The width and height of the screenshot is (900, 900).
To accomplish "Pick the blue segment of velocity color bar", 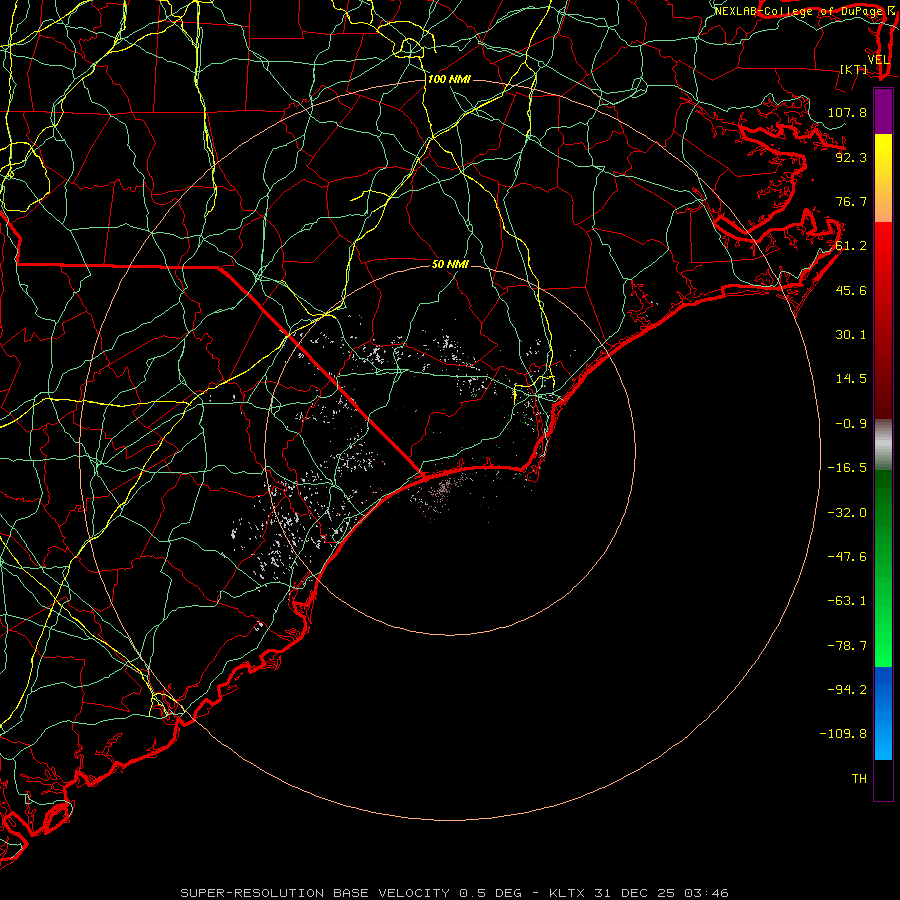I will pyautogui.click(x=883, y=713).
